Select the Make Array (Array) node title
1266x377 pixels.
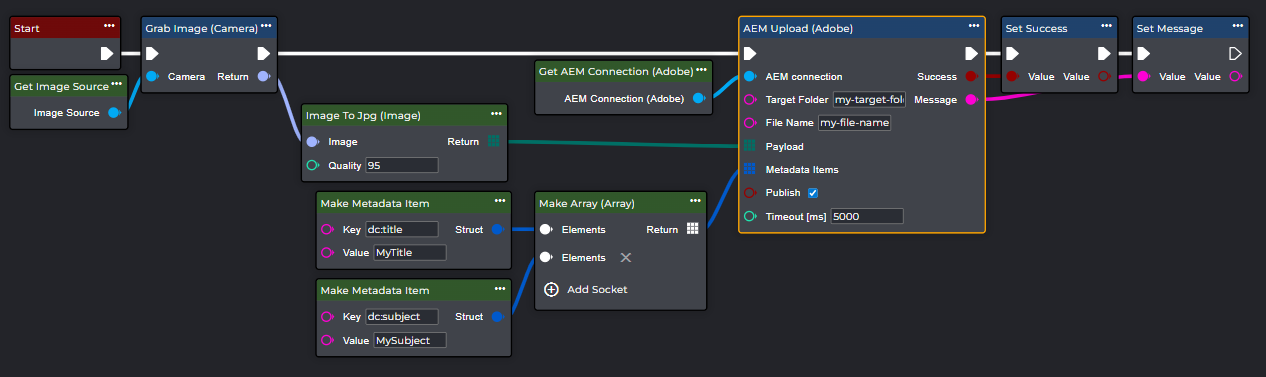click(587, 204)
